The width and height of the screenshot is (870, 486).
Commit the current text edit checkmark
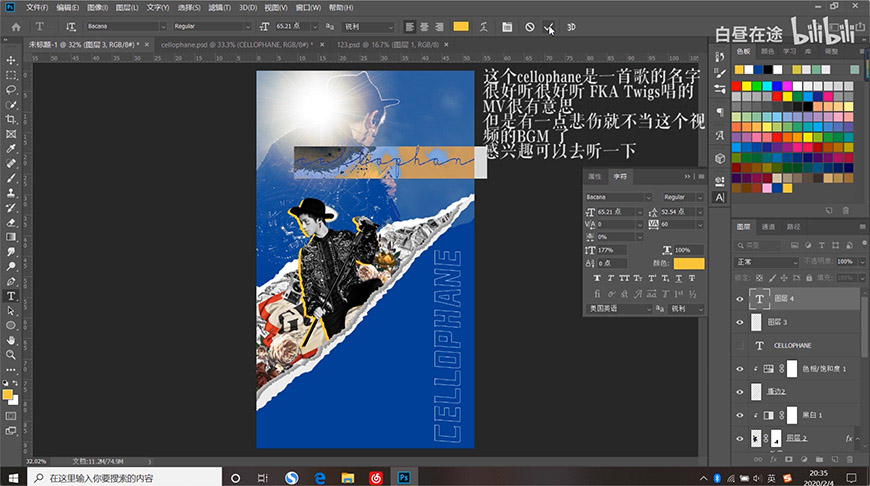tap(548, 27)
